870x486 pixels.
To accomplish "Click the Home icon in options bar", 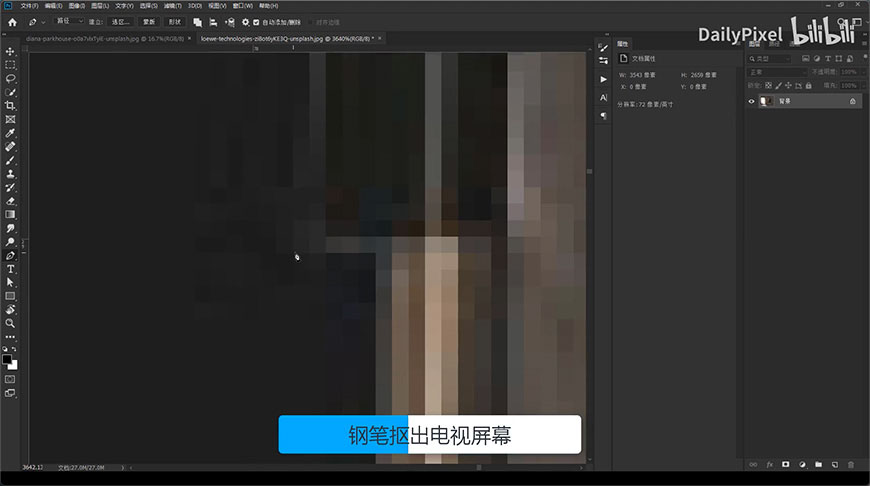I will pos(12,22).
